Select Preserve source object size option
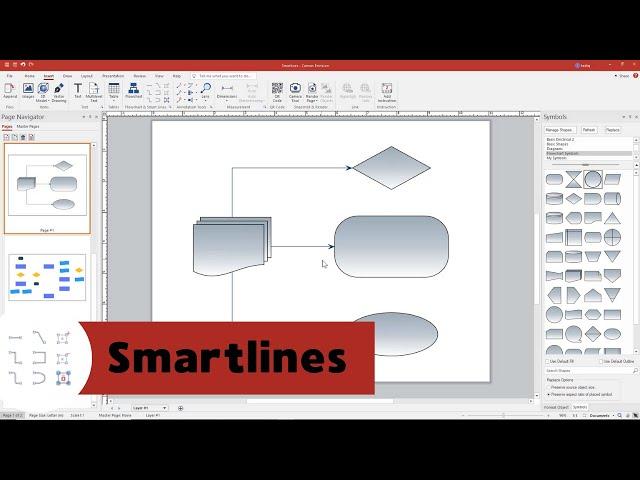The width and height of the screenshot is (640, 480). pyautogui.click(x=571, y=387)
